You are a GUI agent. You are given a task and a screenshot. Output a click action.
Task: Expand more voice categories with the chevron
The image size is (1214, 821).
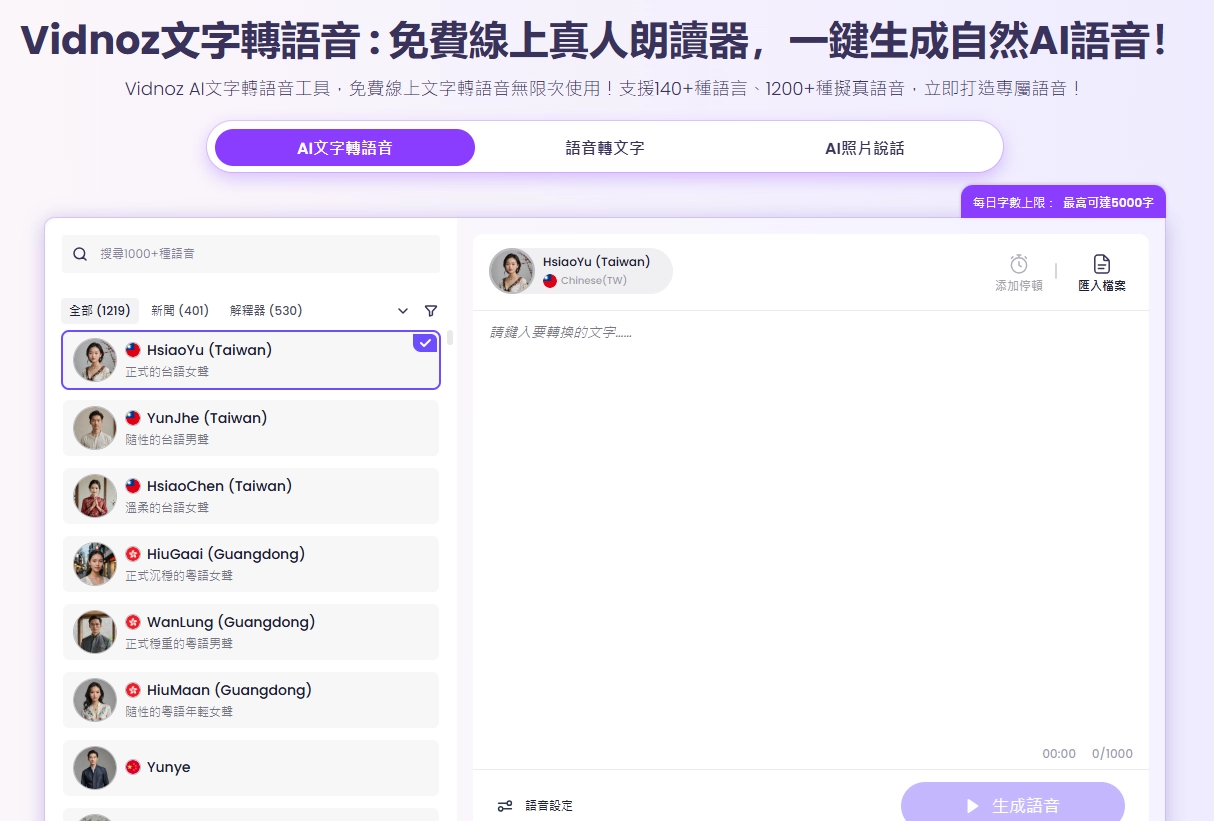[x=403, y=311]
